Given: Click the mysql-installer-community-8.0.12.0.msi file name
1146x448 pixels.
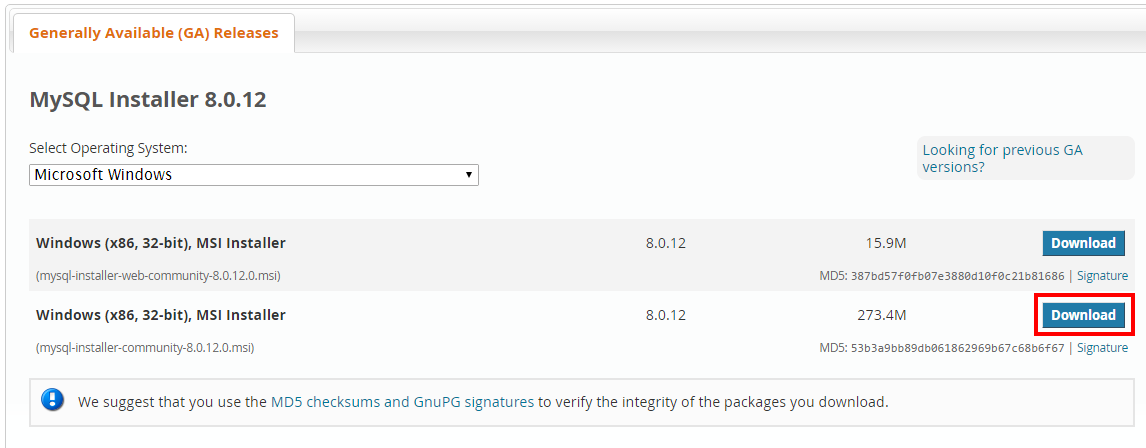Looking at the screenshot, I should 145,348.
